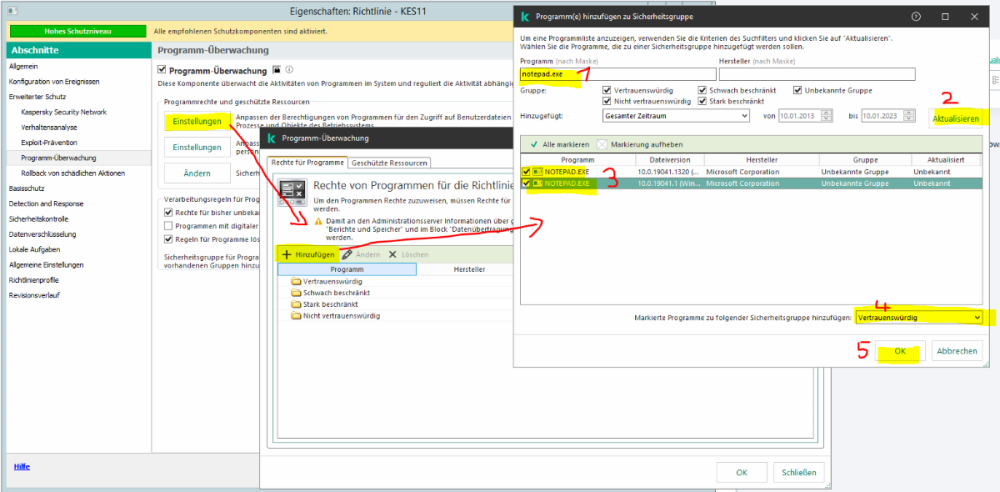
Task: Click the spinner arrows of the bis date 10.01.2023
Action: tap(910, 116)
